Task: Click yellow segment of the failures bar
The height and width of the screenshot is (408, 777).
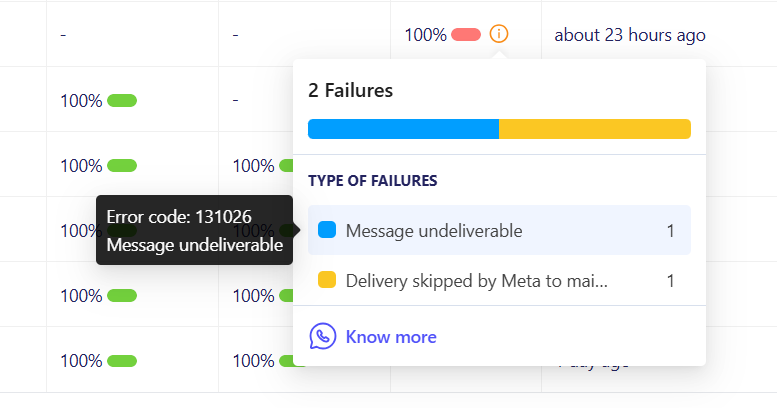Action: tap(595, 129)
